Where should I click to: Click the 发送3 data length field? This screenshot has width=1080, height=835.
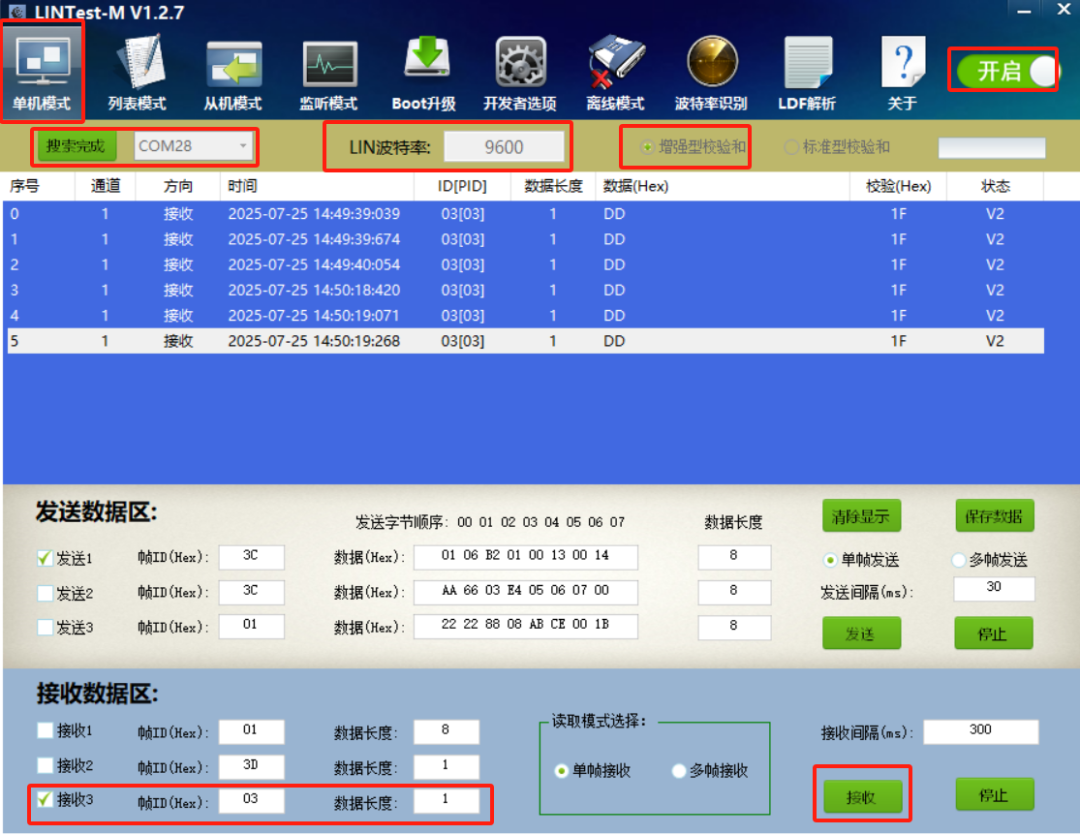[x=734, y=626]
